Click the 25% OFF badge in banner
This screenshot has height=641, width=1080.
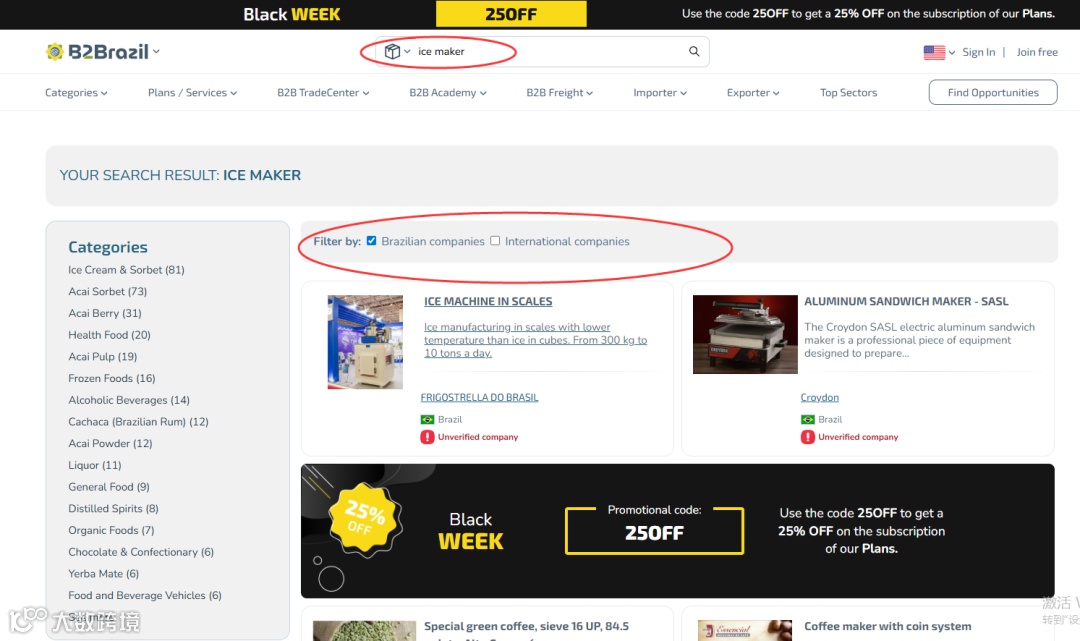[365, 519]
